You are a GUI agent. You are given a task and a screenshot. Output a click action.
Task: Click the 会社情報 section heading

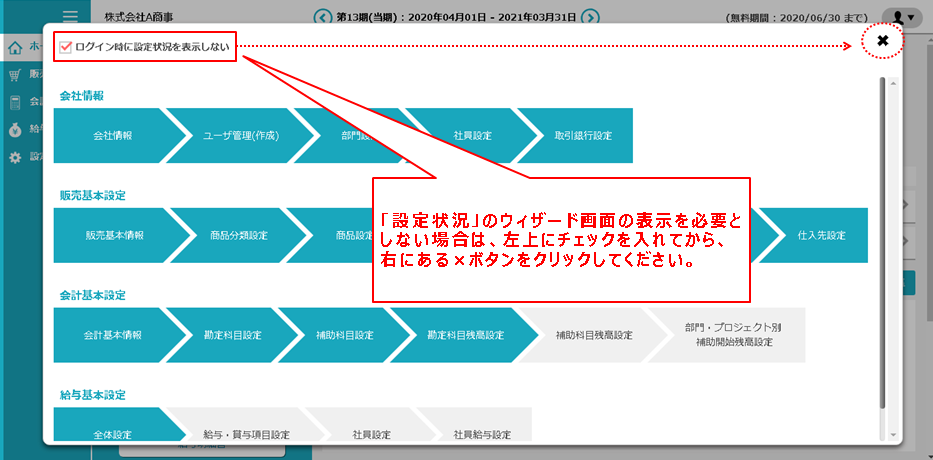click(82, 96)
